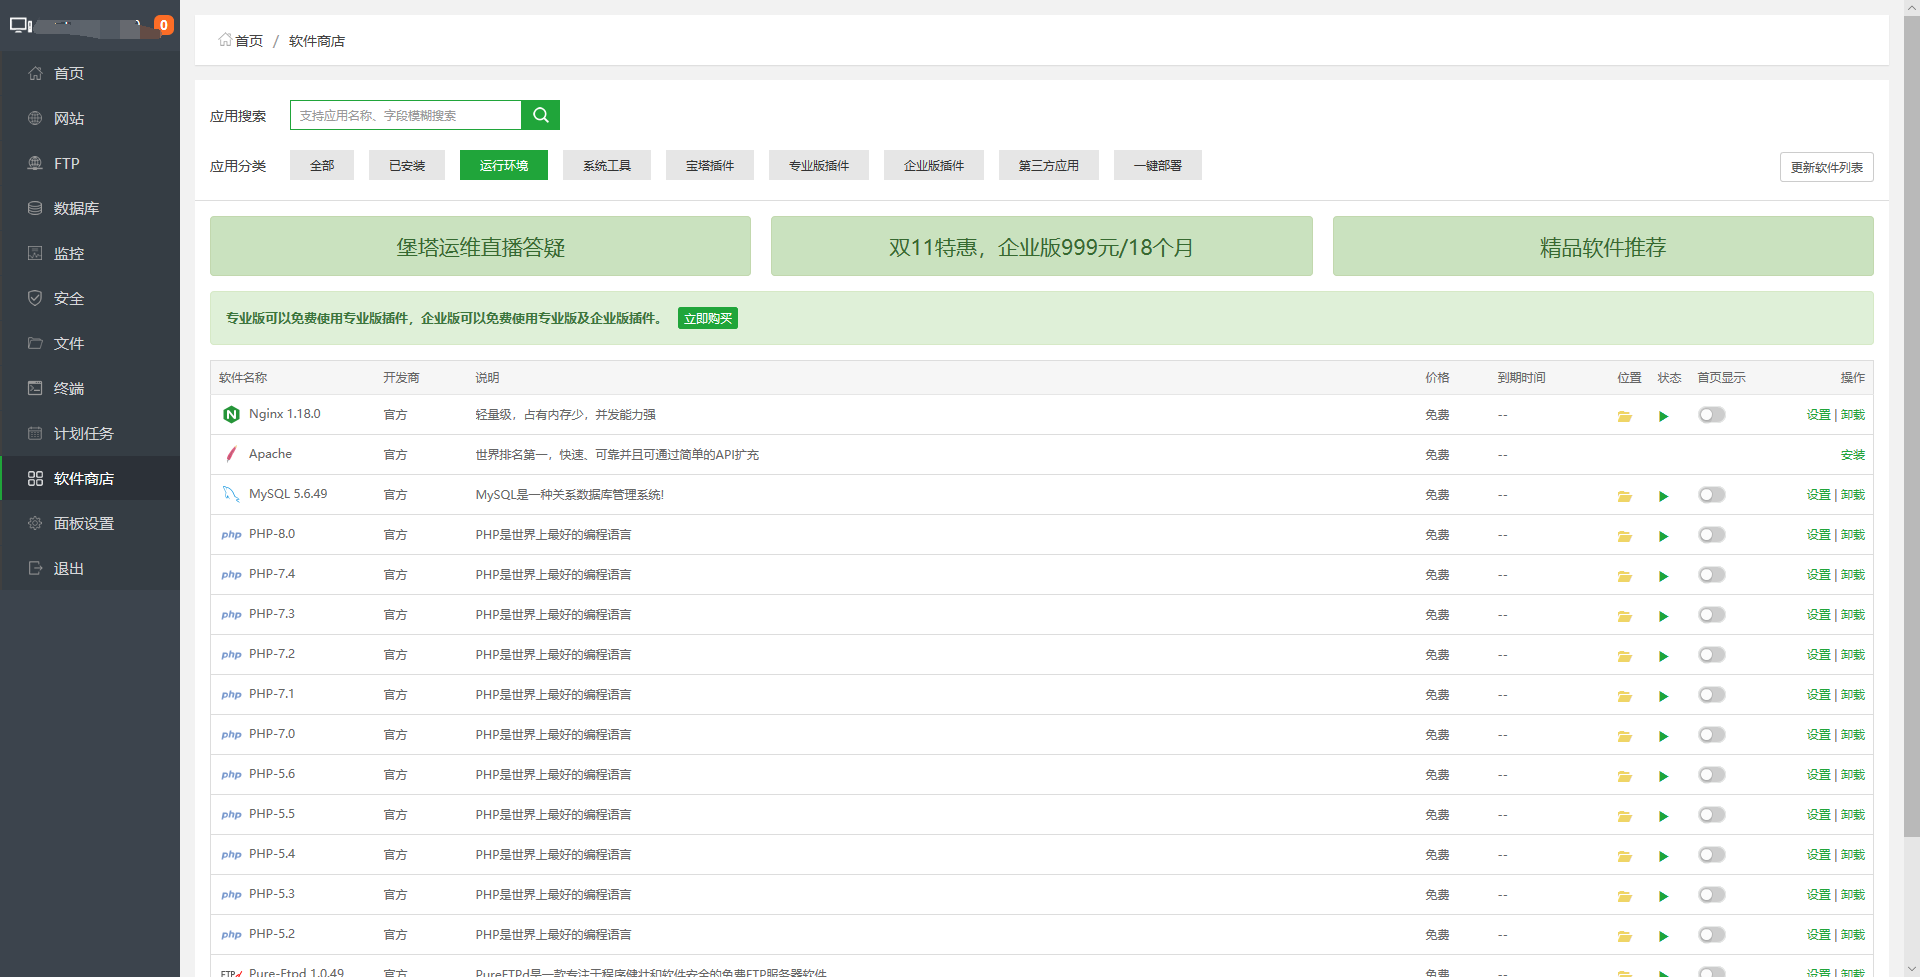The width and height of the screenshot is (1920, 977).
Task: Click 卸载 link for MySQL 5.6.49
Action: tap(1853, 495)
